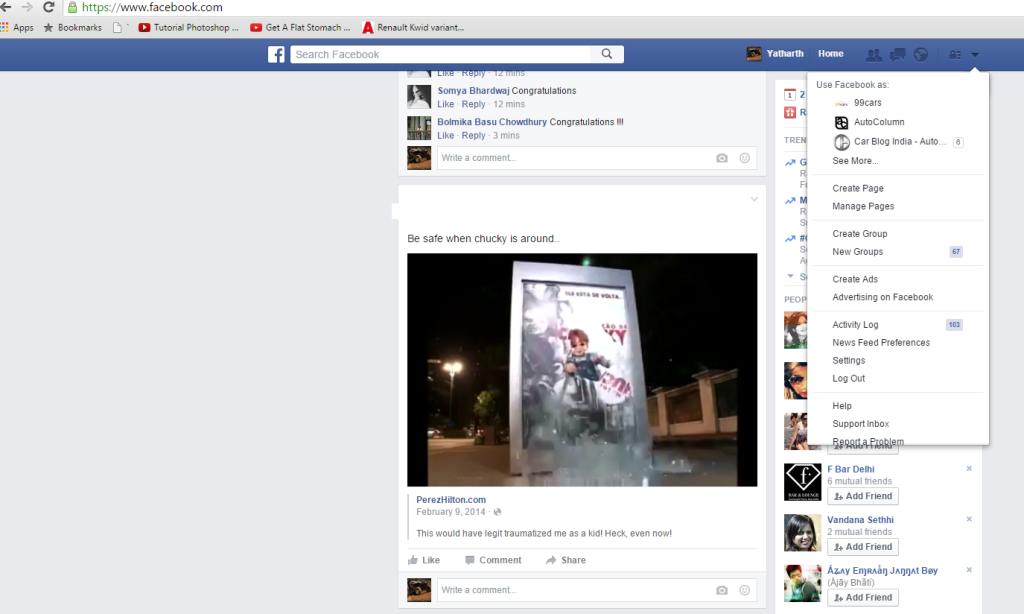Image resolution: width=1024 pixels, height=614 pixels.
Task: Select Settings from the account menu
Action: tap(849, 360)
